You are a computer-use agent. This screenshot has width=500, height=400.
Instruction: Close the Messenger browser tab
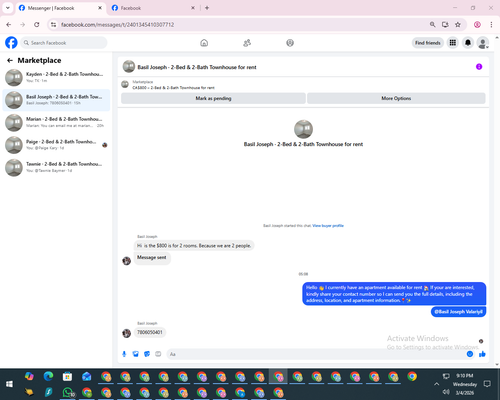[100, 8]
